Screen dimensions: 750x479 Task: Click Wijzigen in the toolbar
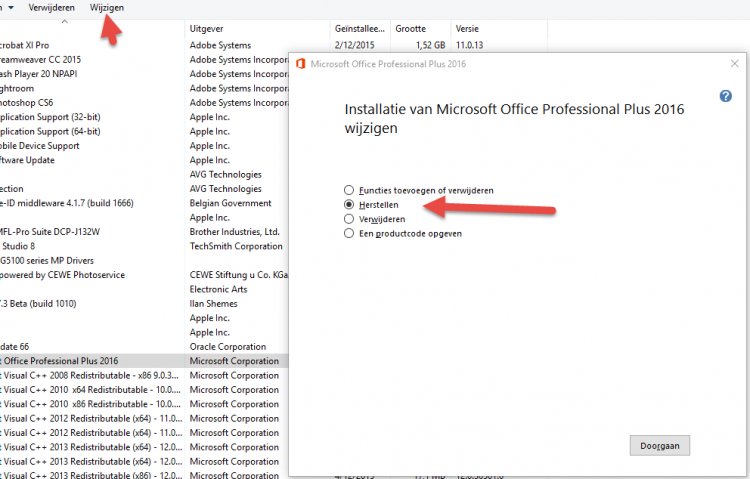(x=107, y=7)
